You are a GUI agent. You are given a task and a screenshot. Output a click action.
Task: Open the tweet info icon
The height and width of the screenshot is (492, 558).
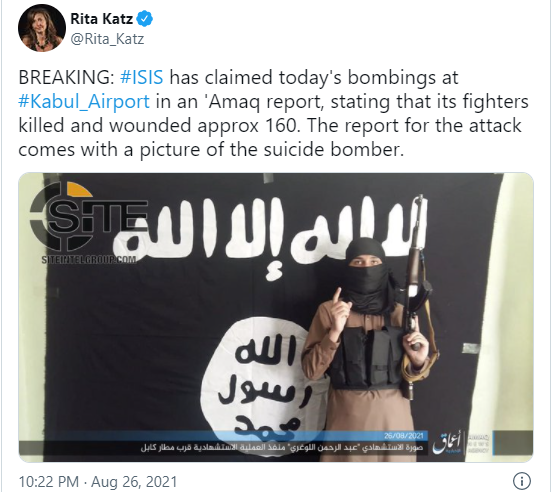point(522,481)
